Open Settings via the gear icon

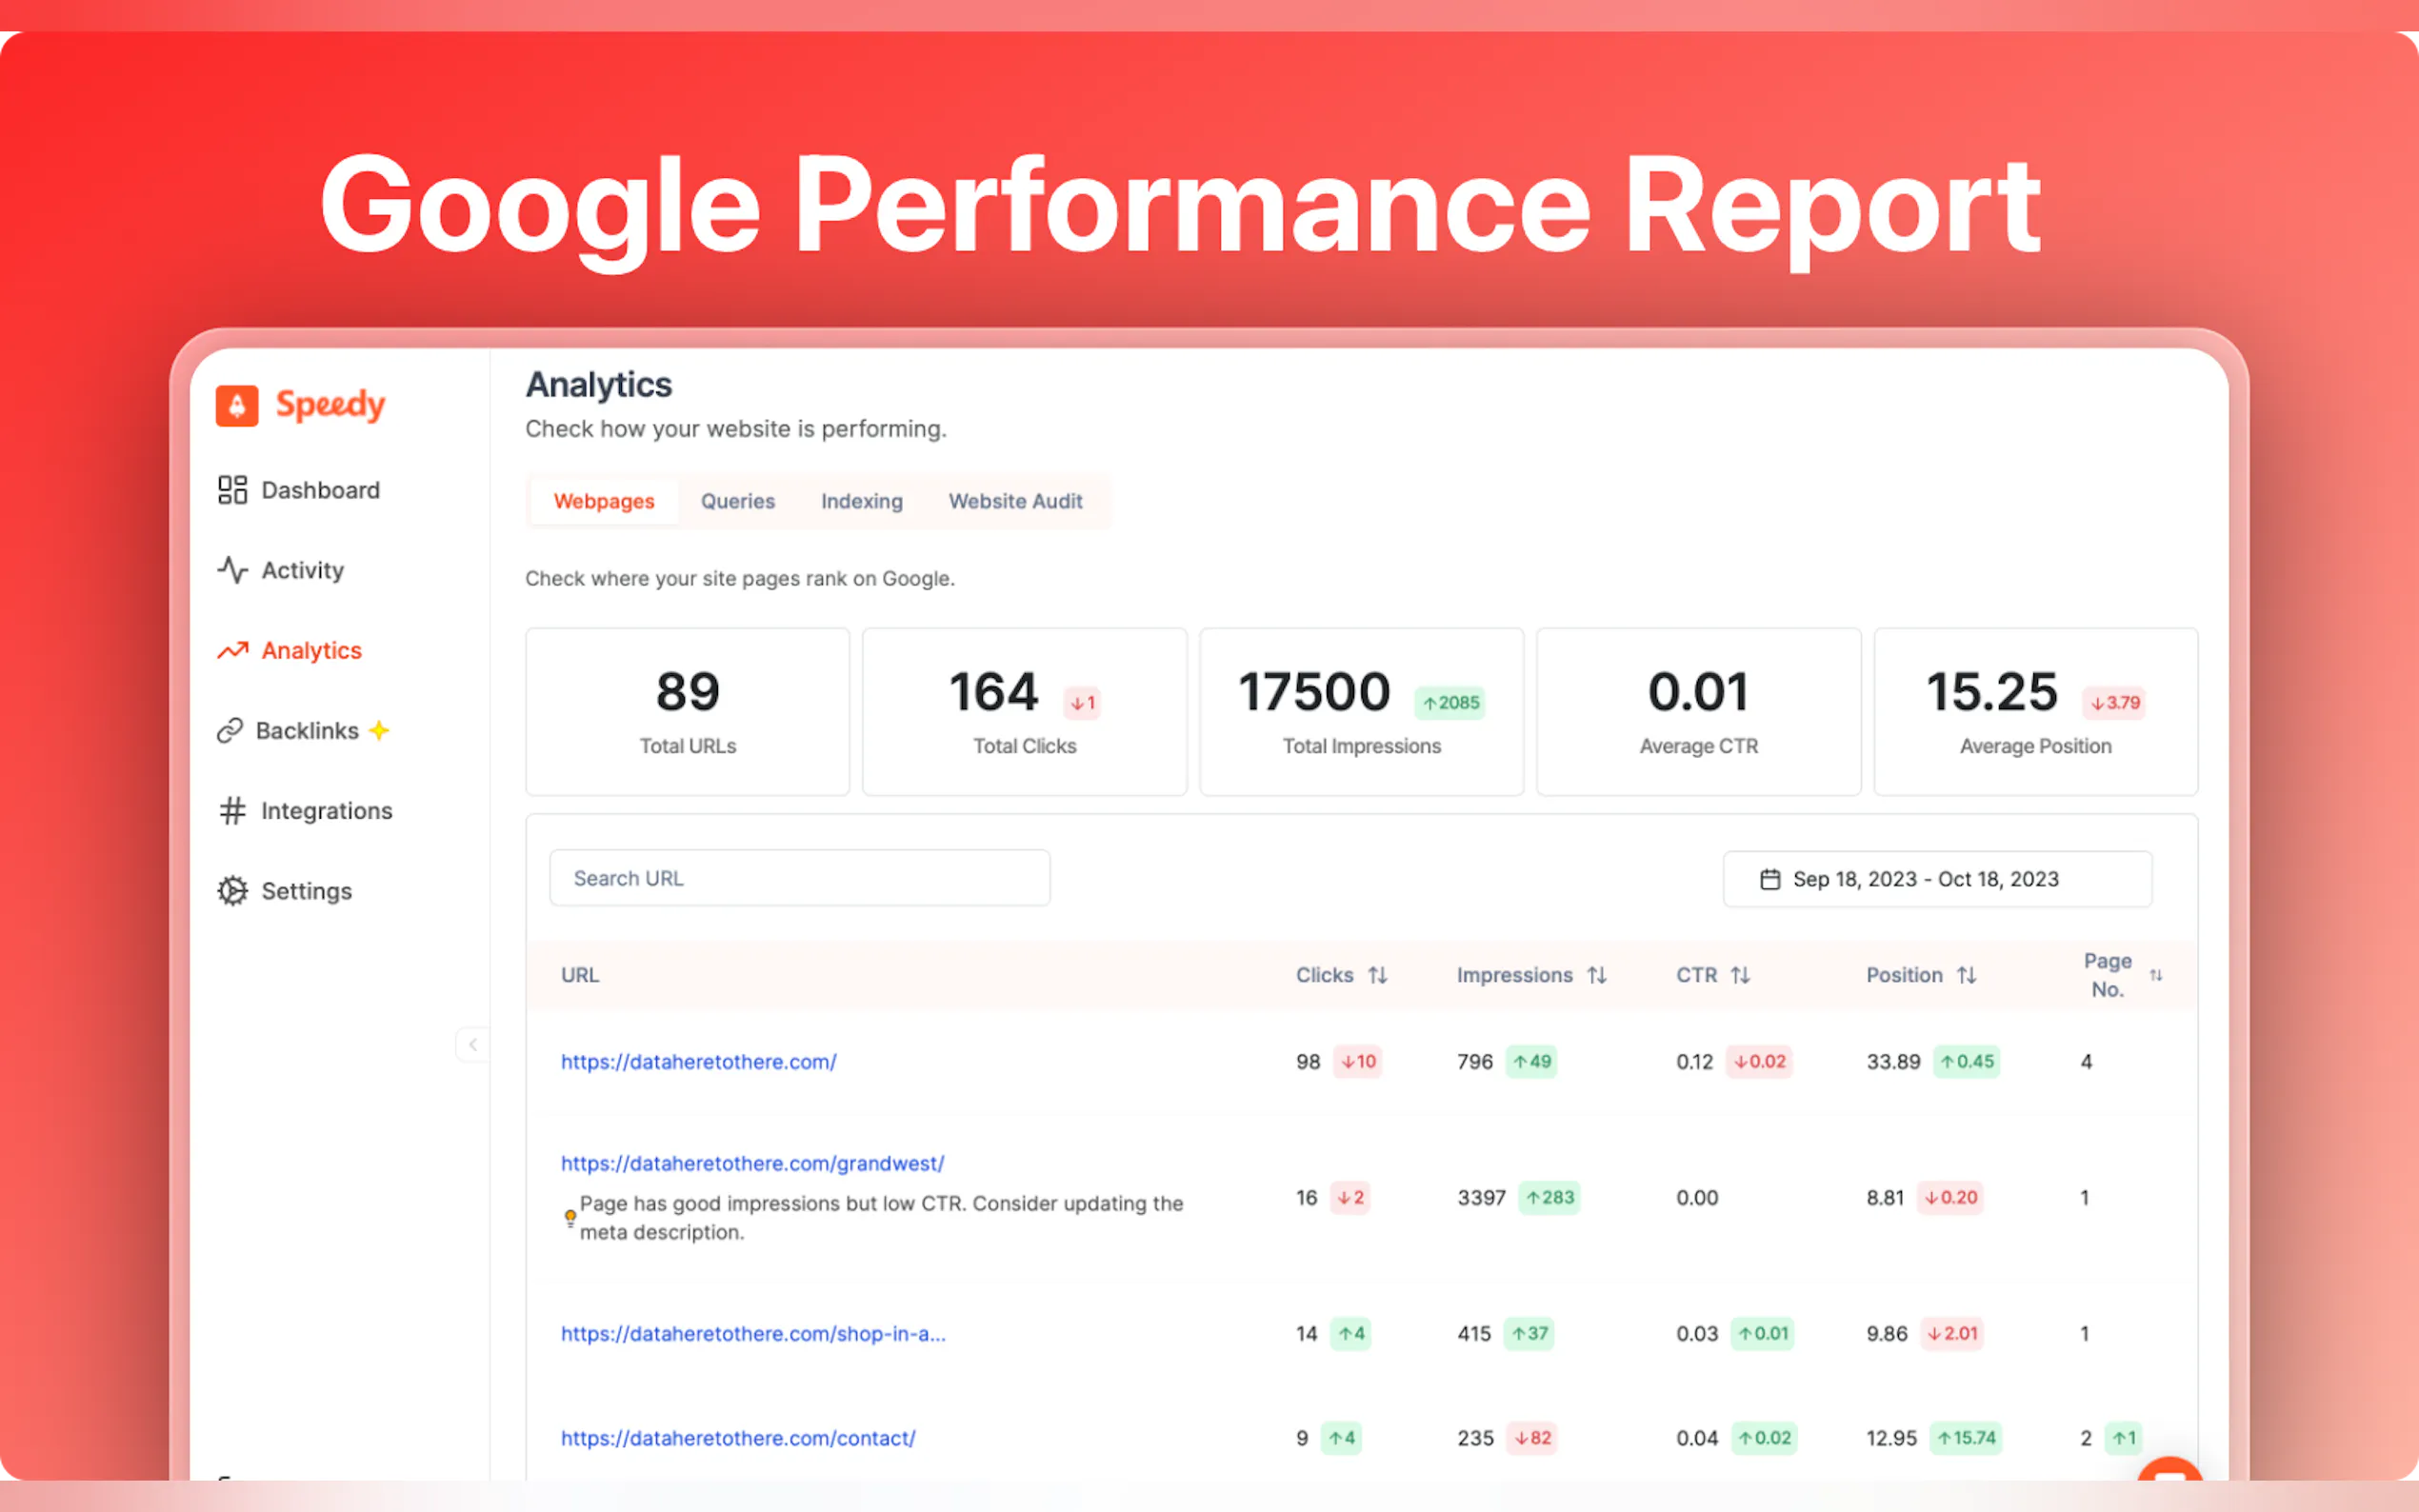click(x=232, y=891)
